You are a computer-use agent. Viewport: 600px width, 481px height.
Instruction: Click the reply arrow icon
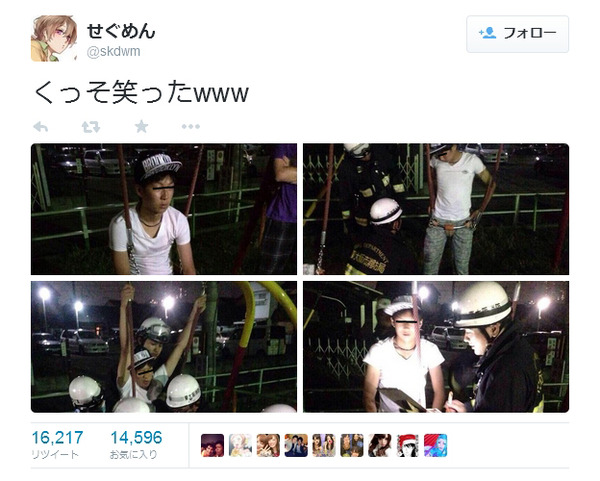click(41, 127)
